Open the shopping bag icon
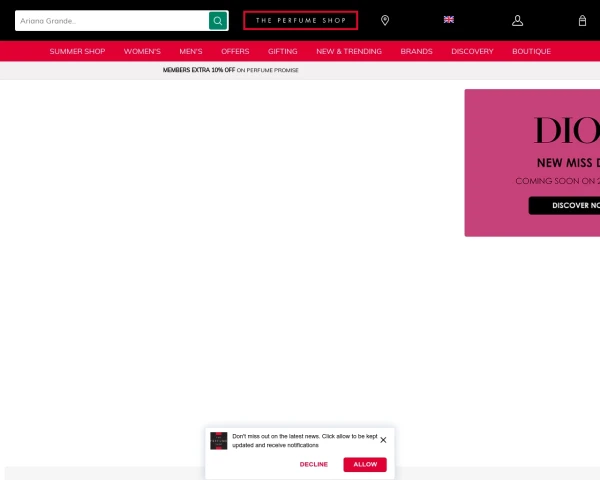 (582, 21)
